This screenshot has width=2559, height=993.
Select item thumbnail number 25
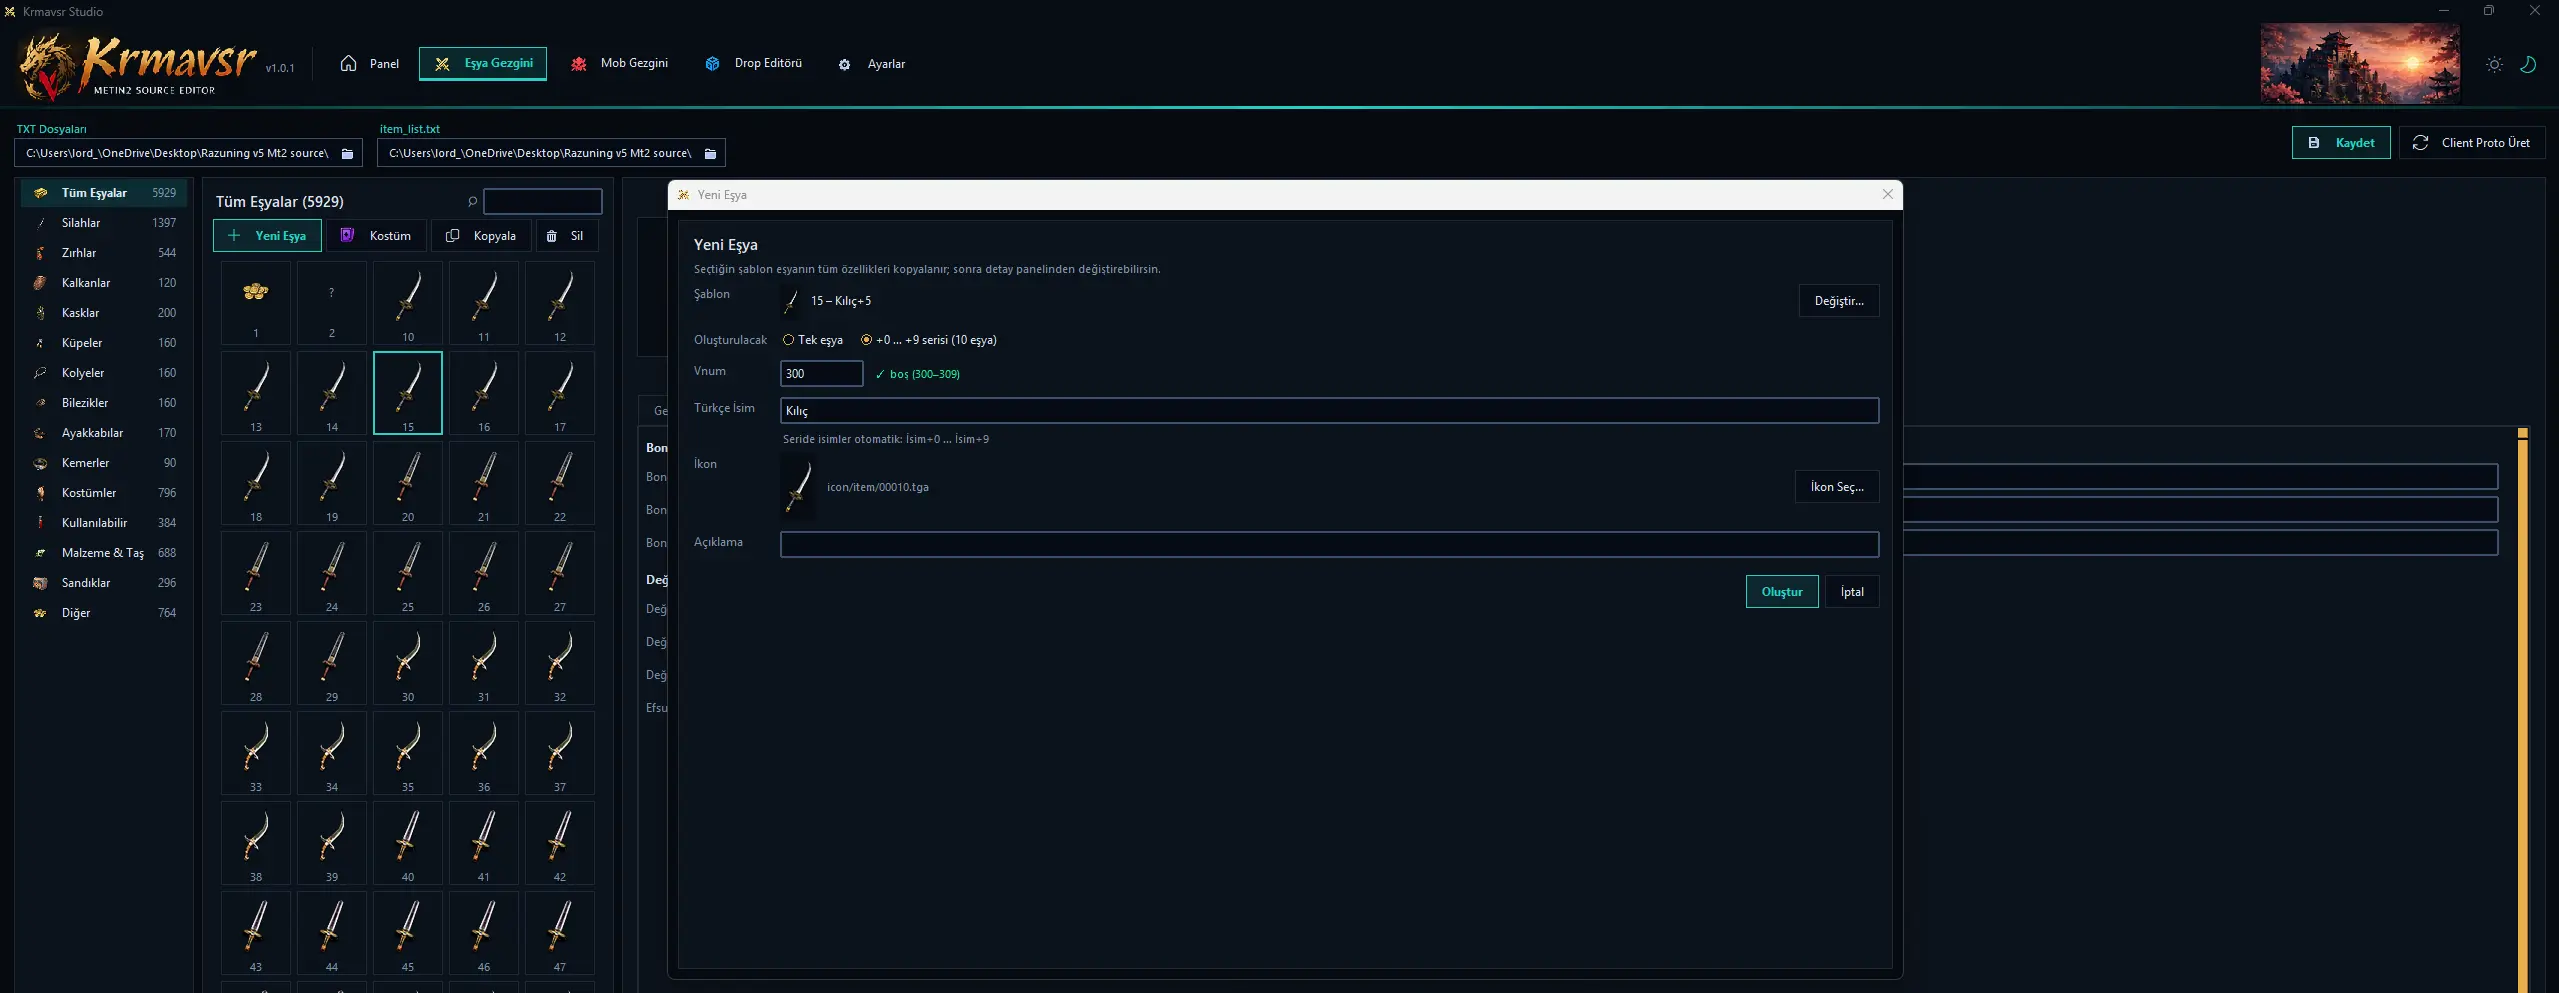(x=408, y=573)
